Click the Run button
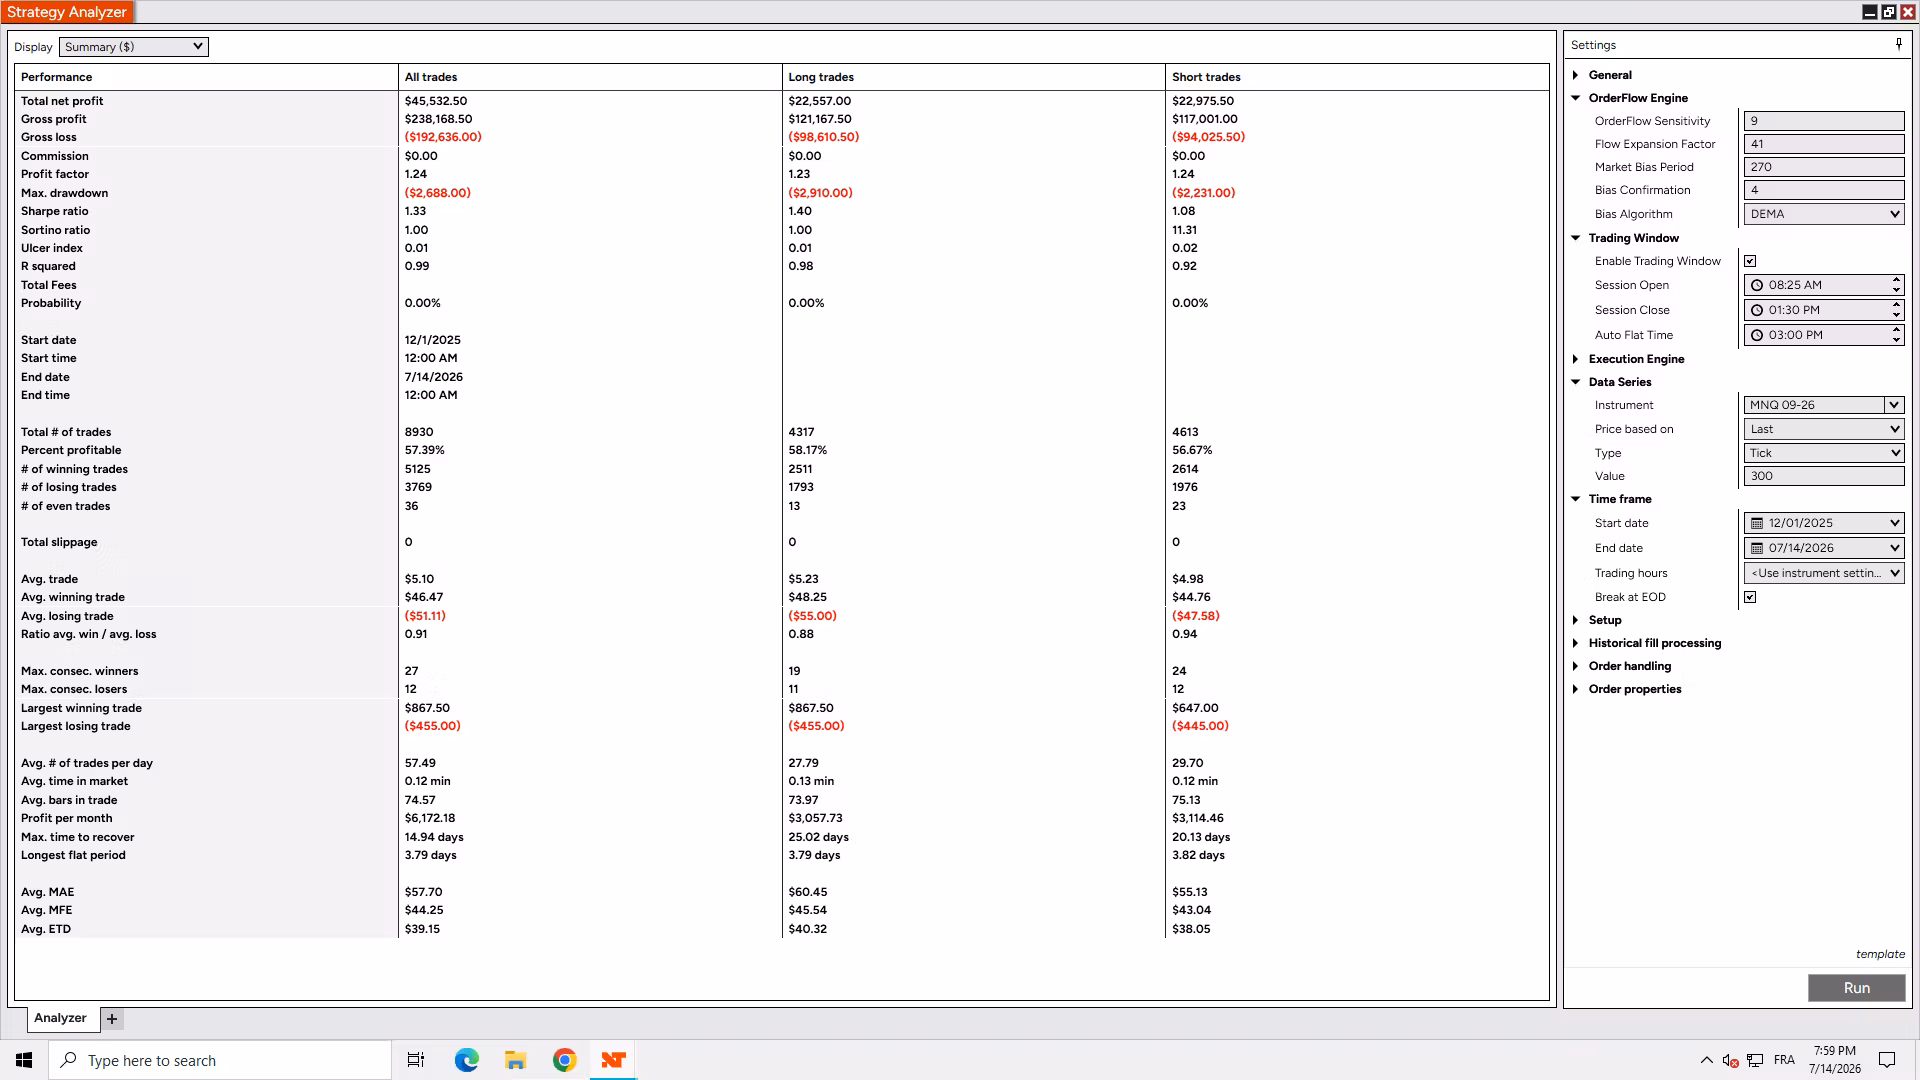This screenshot has width=1920, height=1080. click(x=1857, y=988)
